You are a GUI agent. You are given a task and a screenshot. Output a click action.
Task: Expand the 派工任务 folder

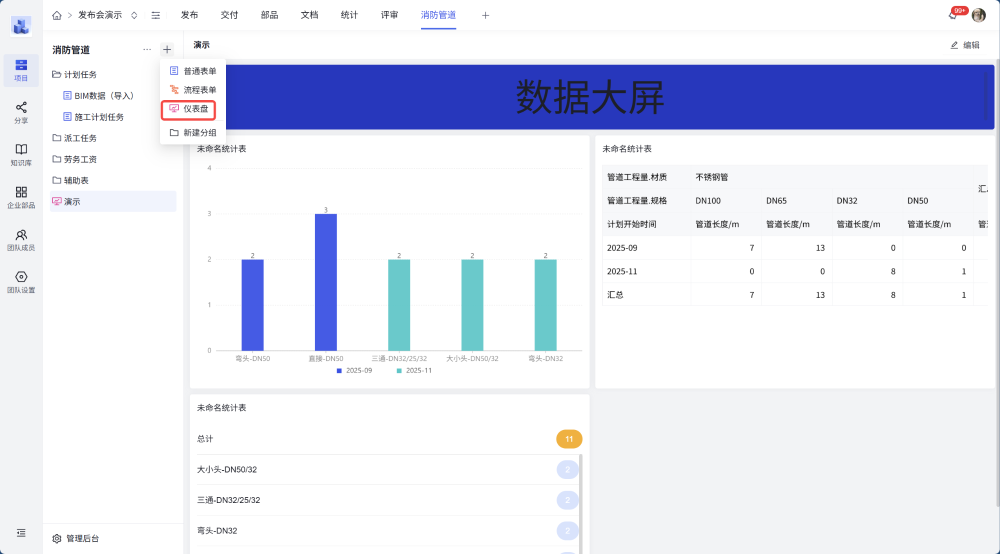point(80,138)
